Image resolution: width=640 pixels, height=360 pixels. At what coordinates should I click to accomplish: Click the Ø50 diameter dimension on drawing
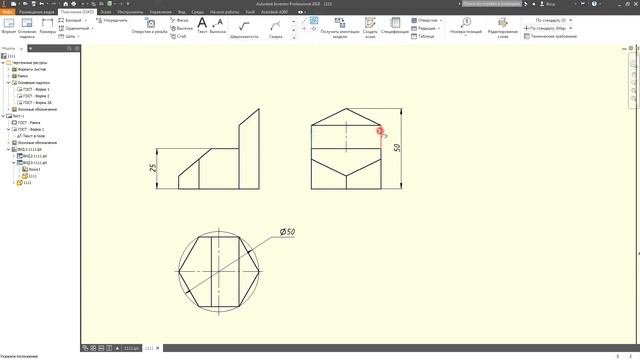287,231
